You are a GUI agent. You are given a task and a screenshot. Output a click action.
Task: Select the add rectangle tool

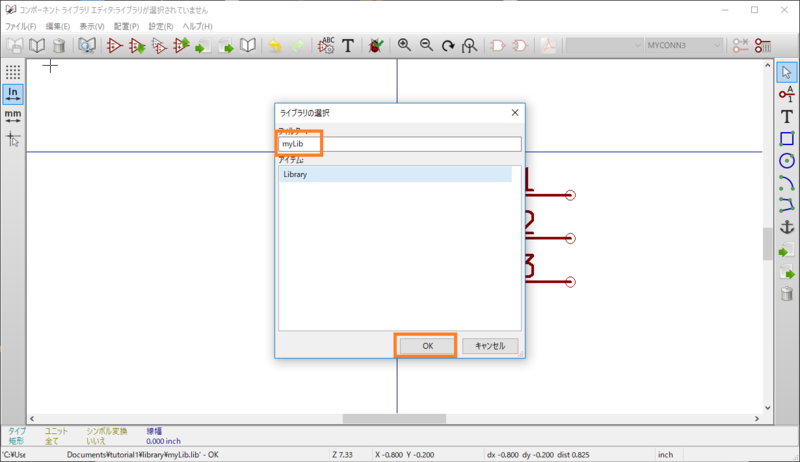coord(787,138)
